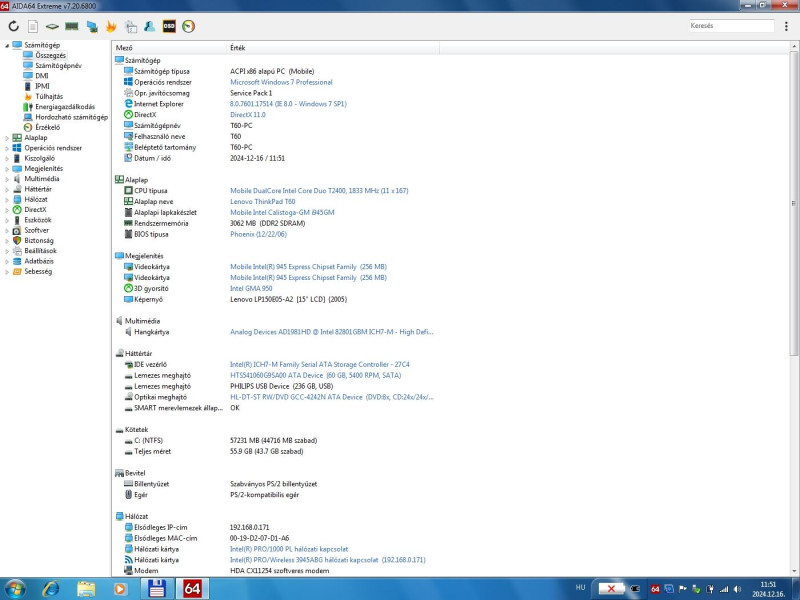Open Microsoft Windows 7 Professional link
This screenshot has width=800, height=600.
click(281, 82)
